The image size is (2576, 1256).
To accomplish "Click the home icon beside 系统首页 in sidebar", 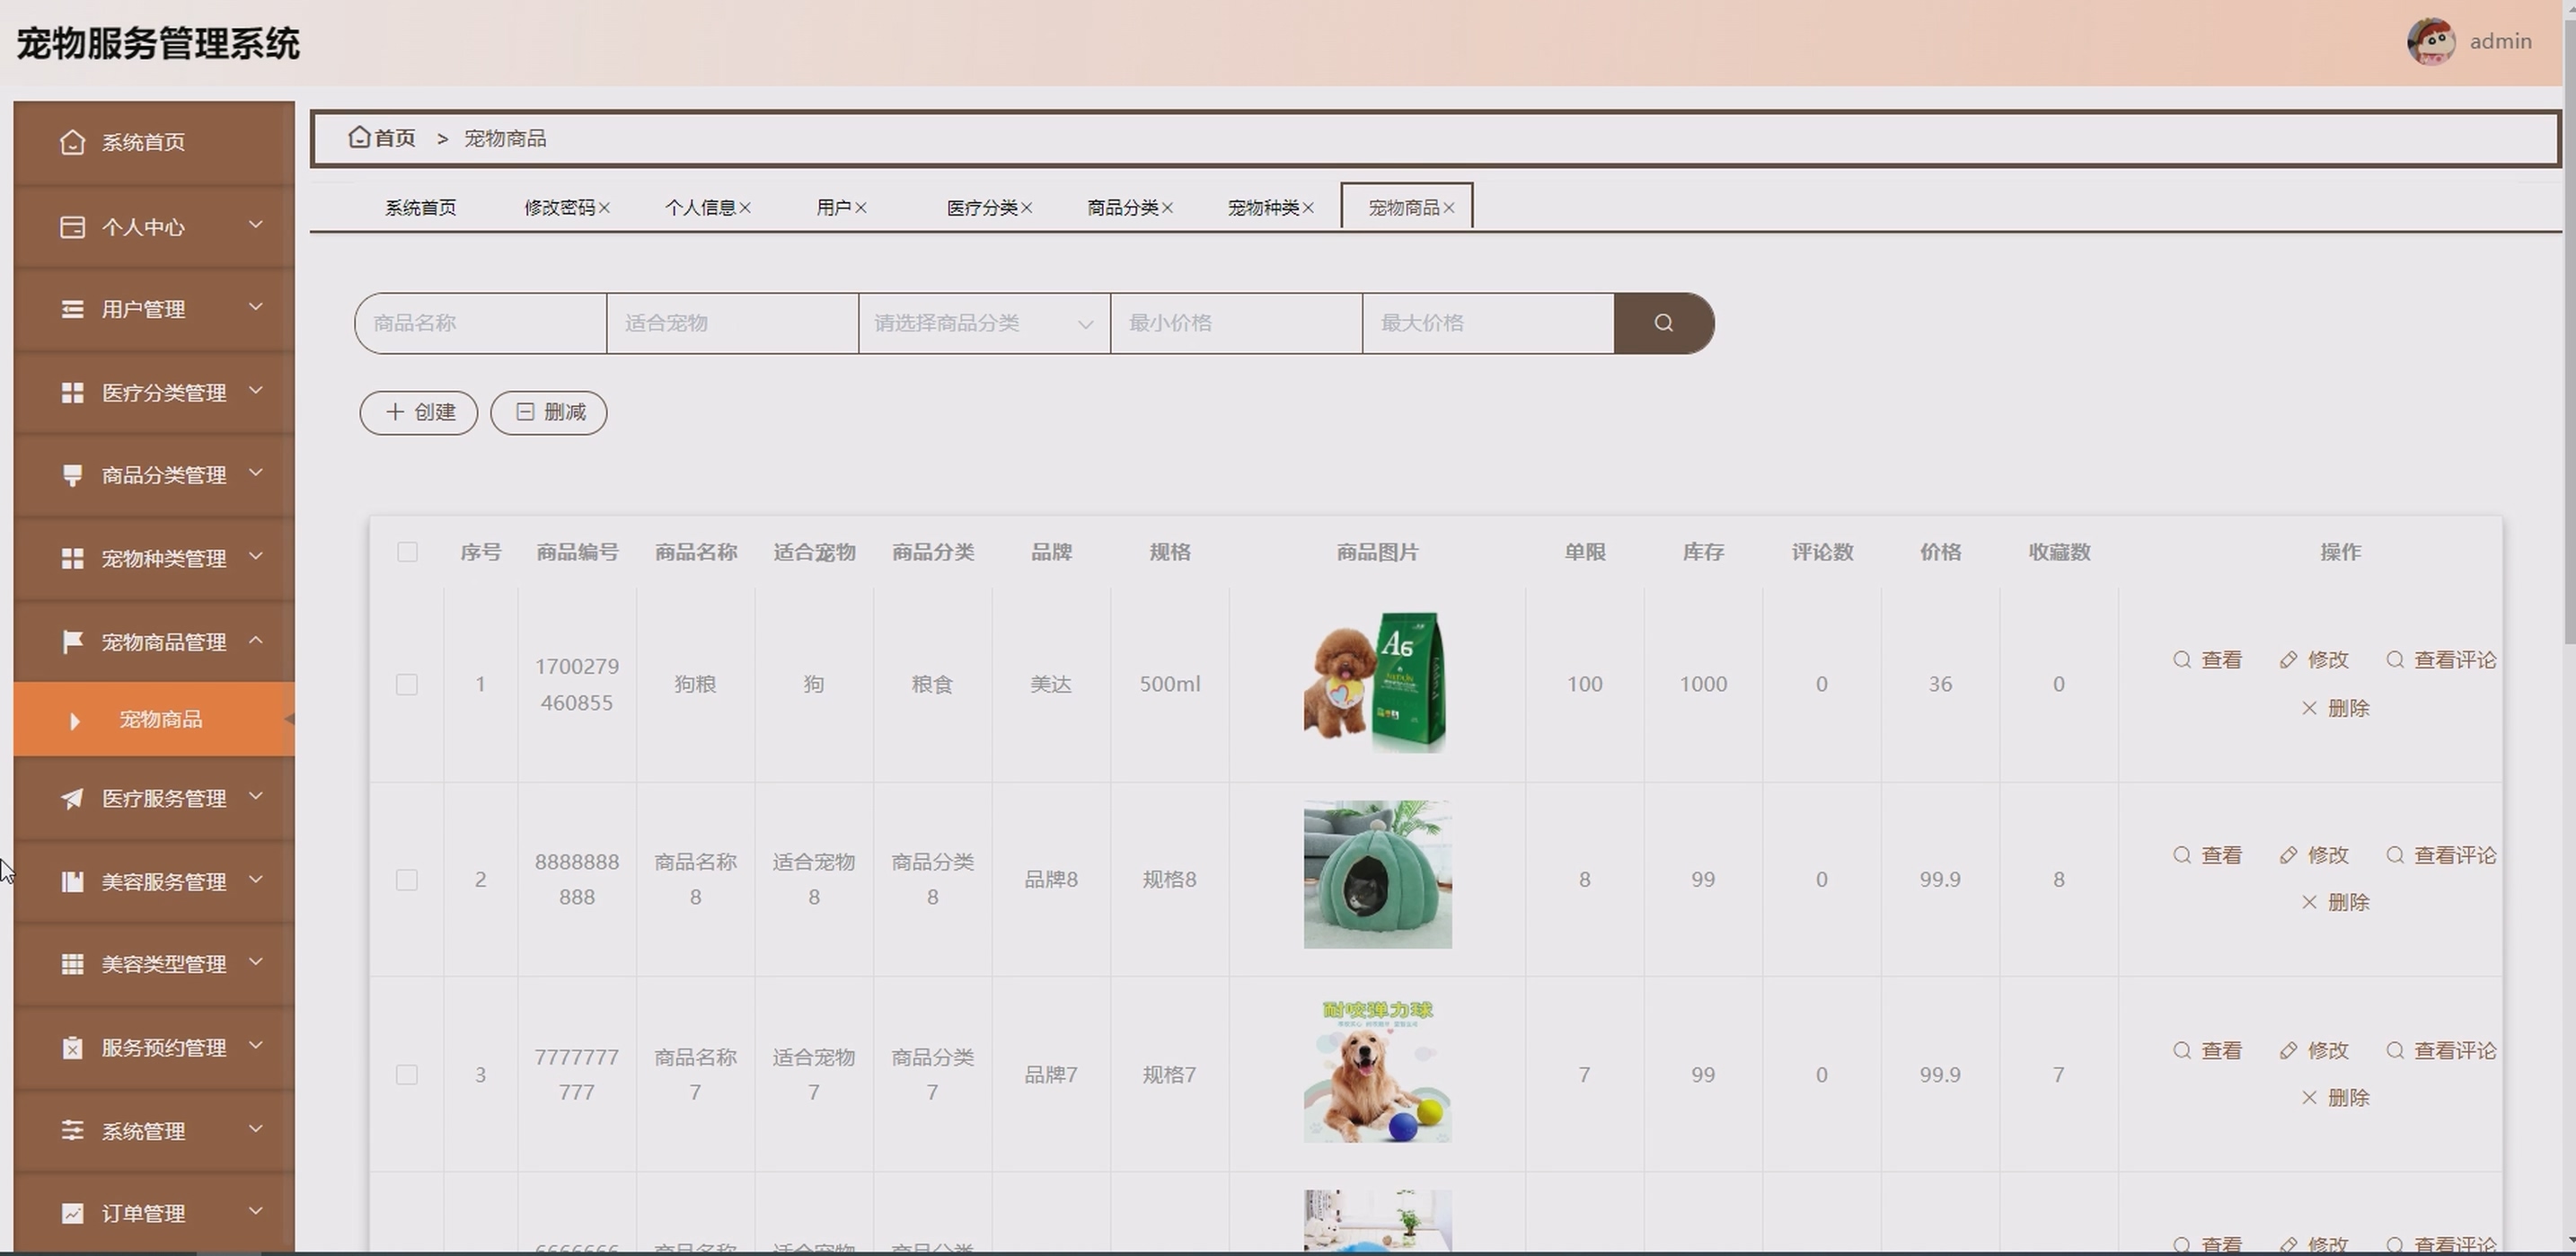I will point(72,142).
